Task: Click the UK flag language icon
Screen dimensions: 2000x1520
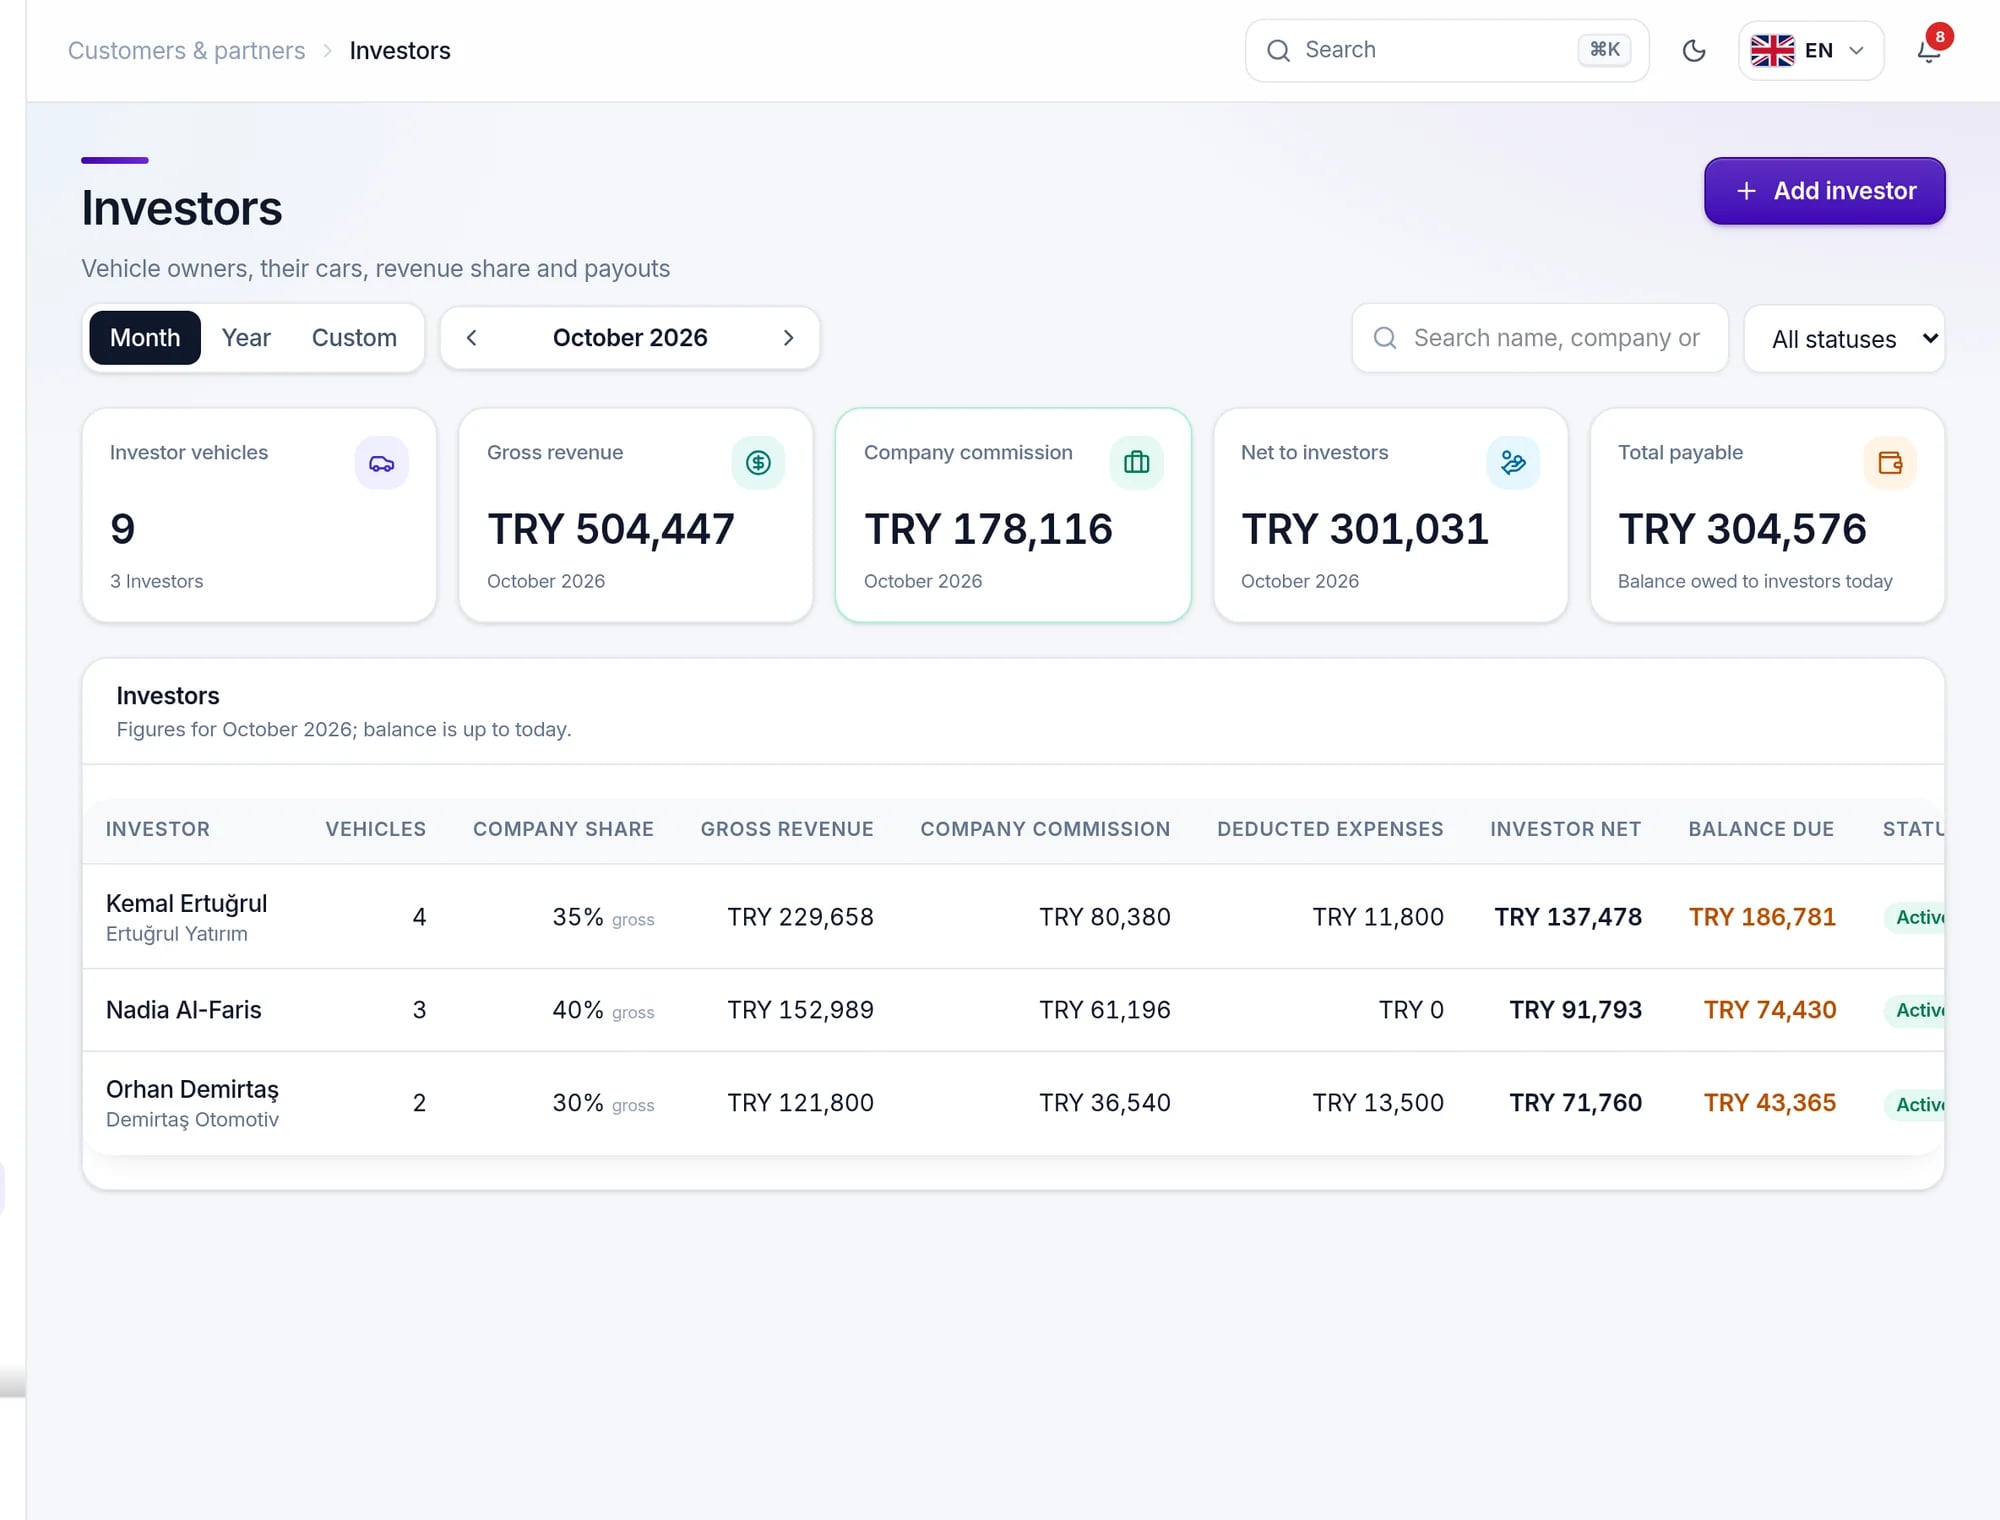Action: pyautogui.click(x=1772, y=51)
